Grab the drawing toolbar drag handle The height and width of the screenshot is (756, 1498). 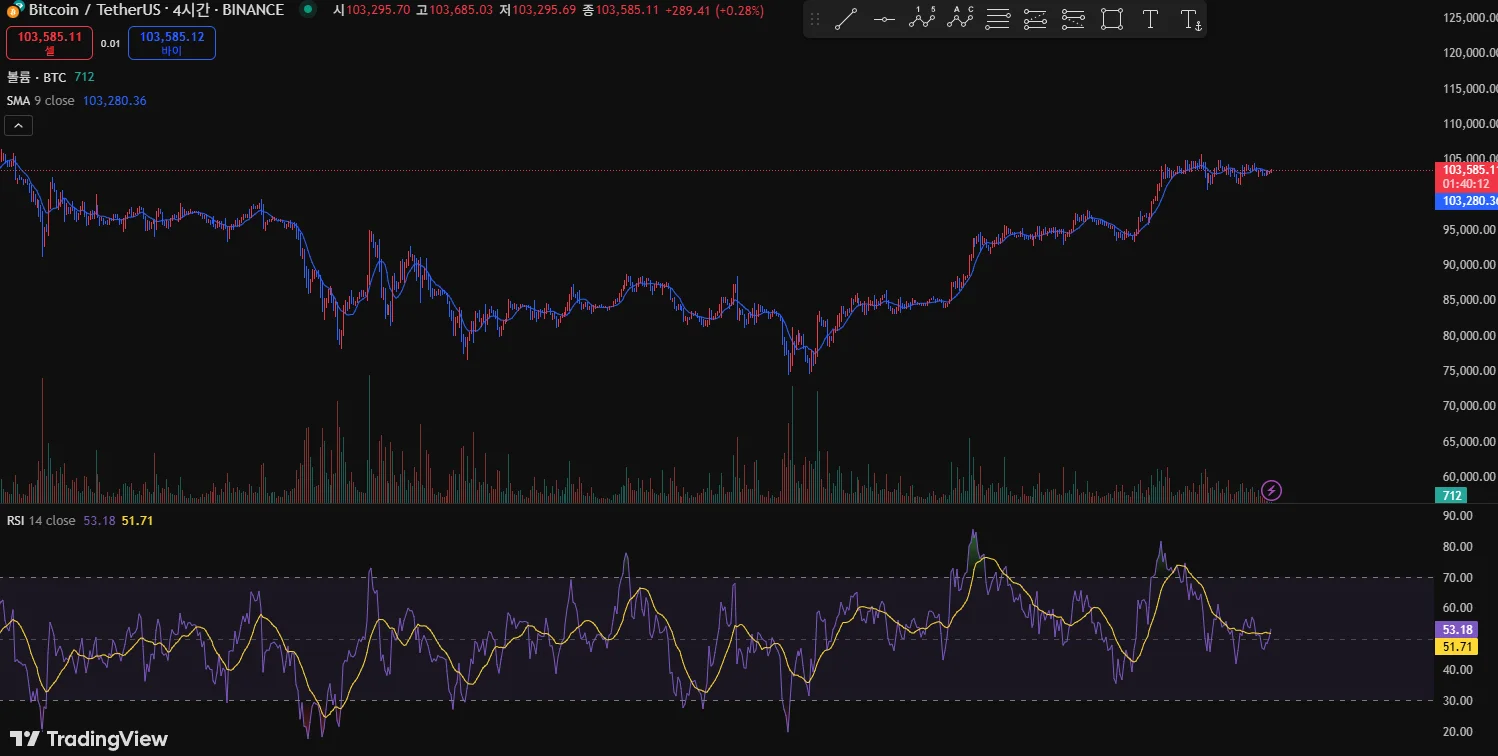coord(815,19)
